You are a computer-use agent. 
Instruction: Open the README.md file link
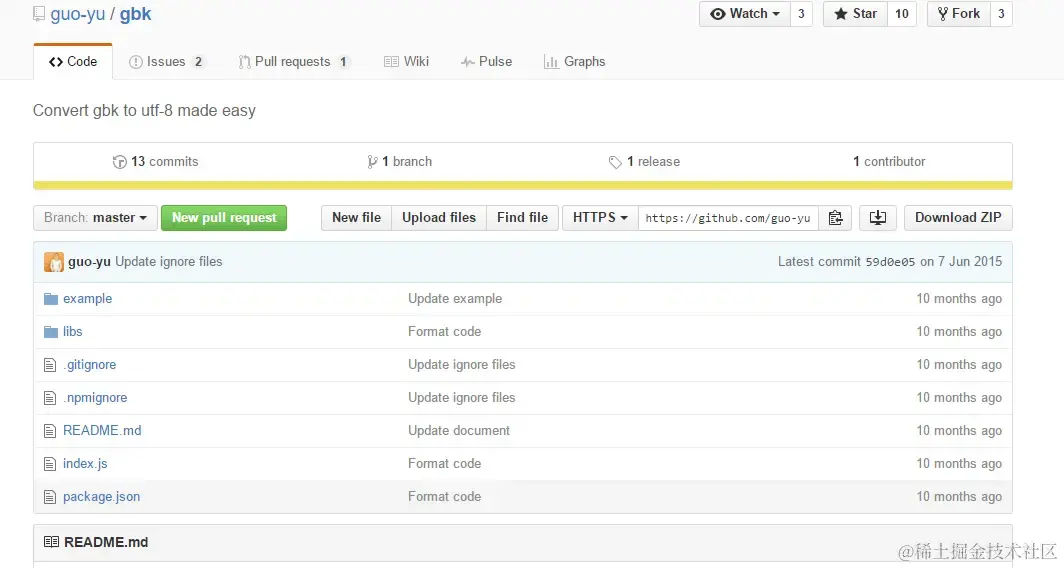pyautogui.click(x=102, y=431)
